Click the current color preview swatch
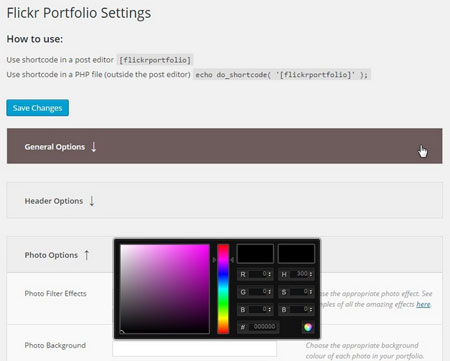Image resolution: width=450 pixels, height=361 pixels. [x=296, y=253]
